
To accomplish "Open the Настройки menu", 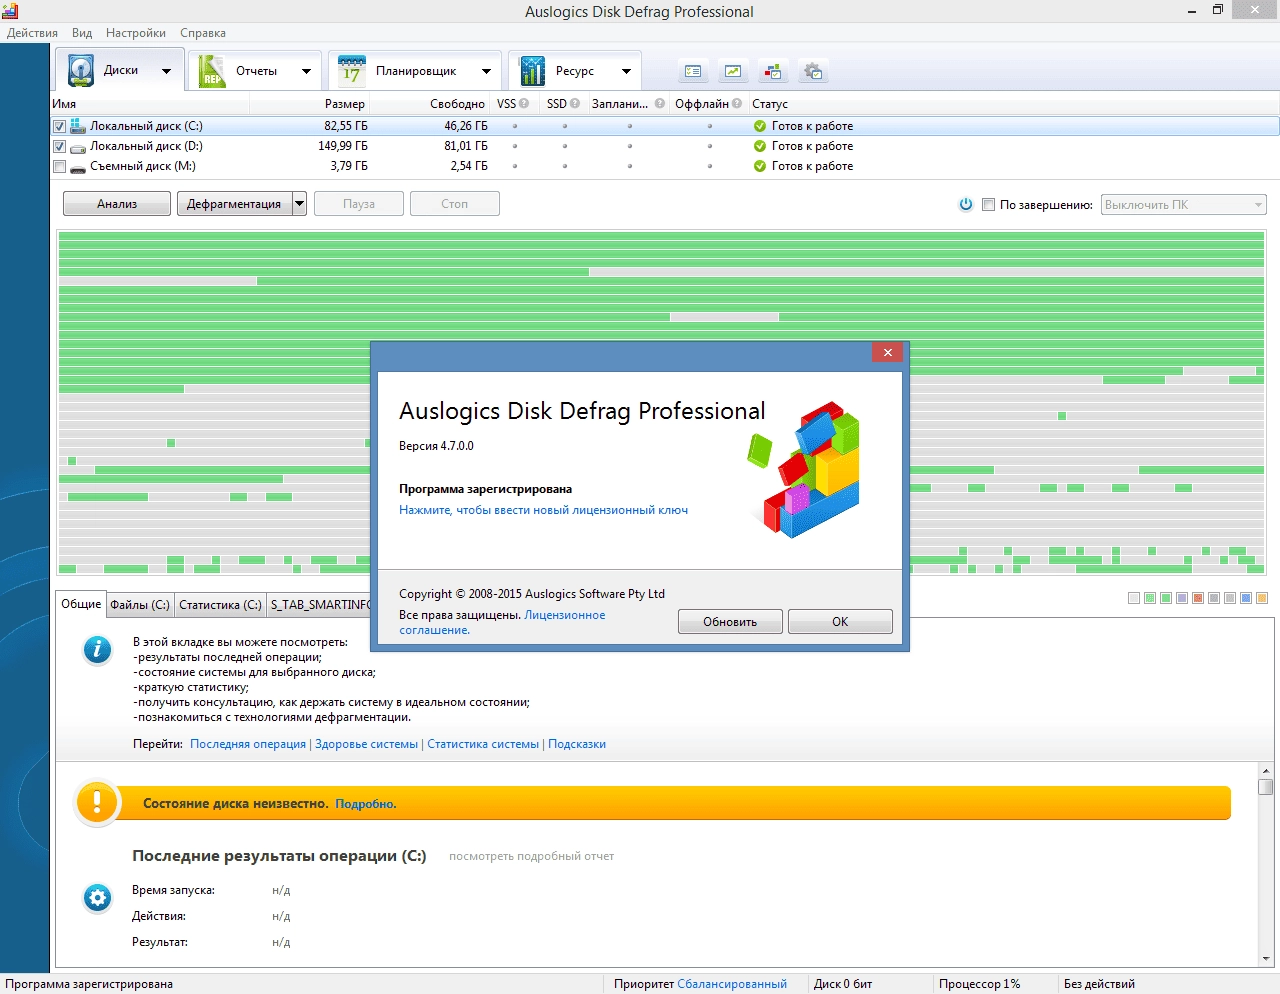I will [x=136, y=33].
